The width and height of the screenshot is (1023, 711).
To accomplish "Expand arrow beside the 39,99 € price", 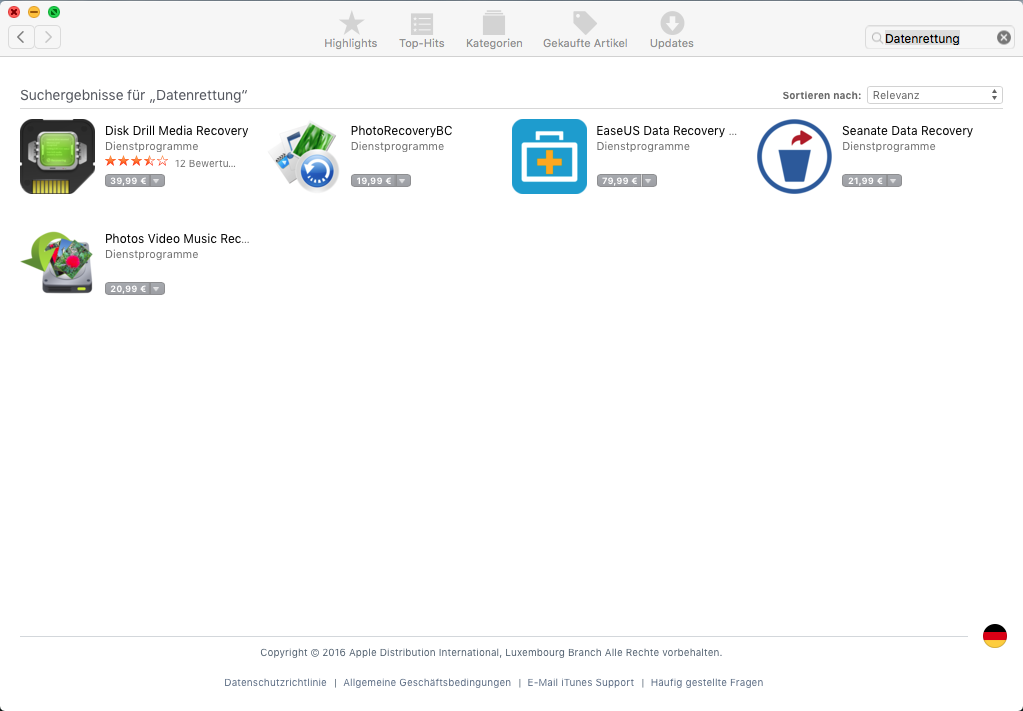I will coord(157,181).
